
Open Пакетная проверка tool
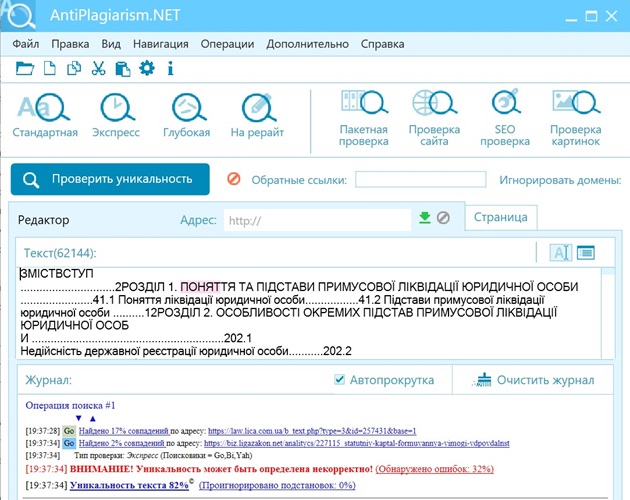click(x=364, y=118)
